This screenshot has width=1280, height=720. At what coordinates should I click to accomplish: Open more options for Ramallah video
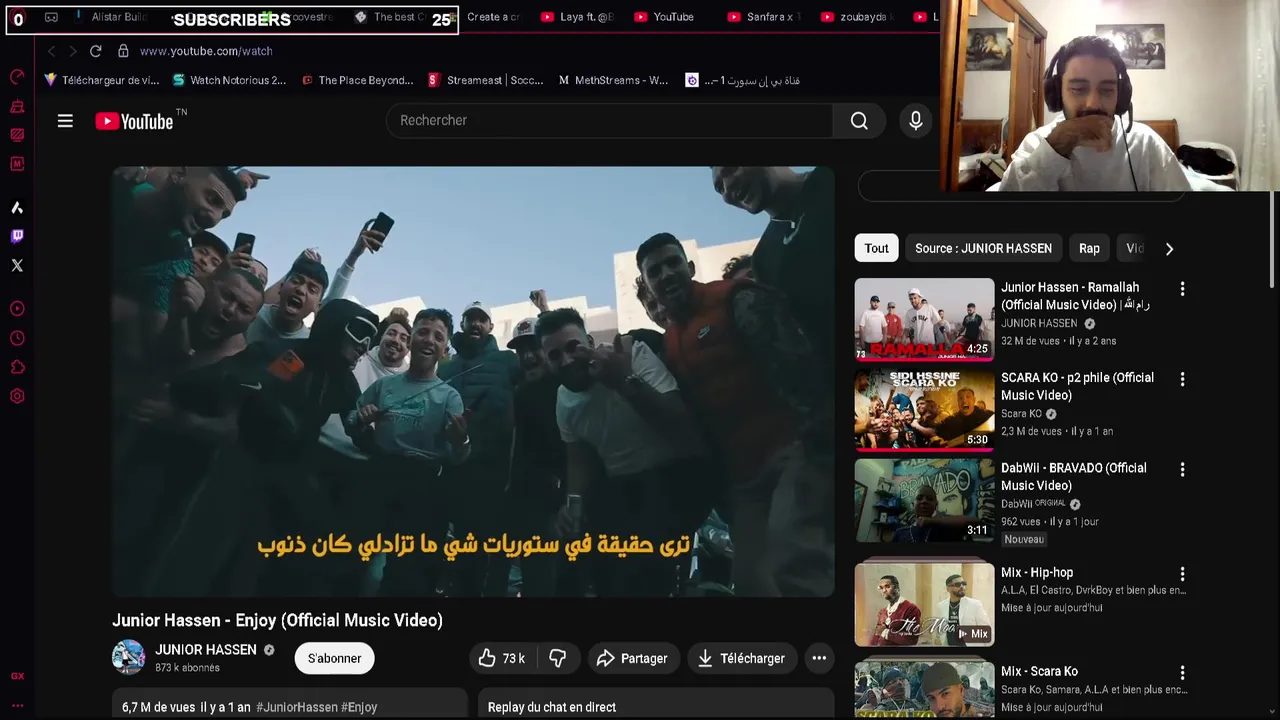[x=1182, y=289]
